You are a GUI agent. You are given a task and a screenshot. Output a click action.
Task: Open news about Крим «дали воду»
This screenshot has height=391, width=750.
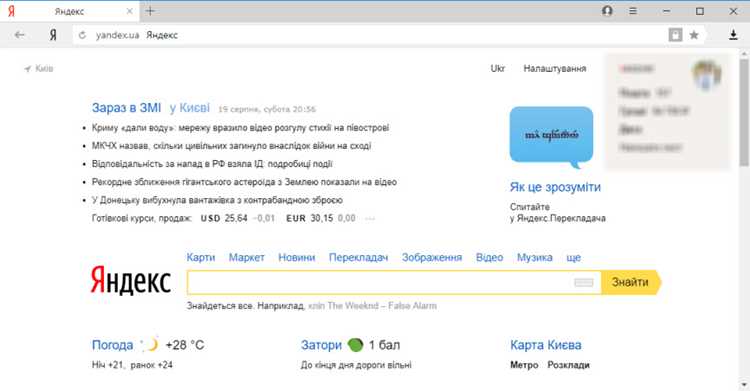coord(240,128)
